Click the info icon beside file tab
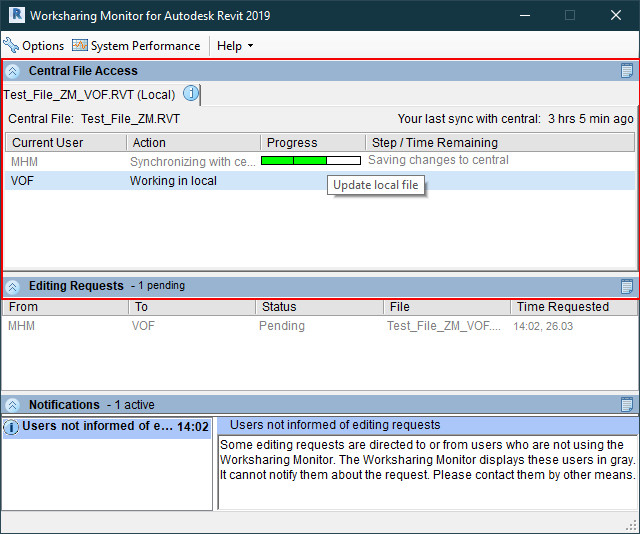The height and width of the screenshot is (534, 640). tap(190, 95)
